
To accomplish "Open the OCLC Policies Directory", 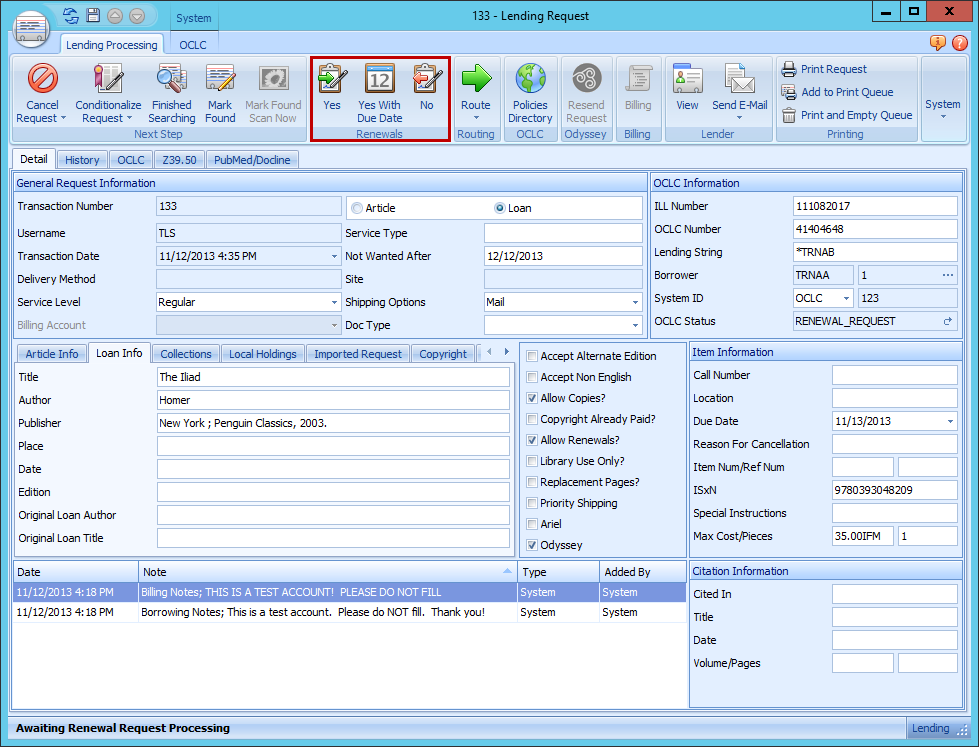I will (530, 79).
